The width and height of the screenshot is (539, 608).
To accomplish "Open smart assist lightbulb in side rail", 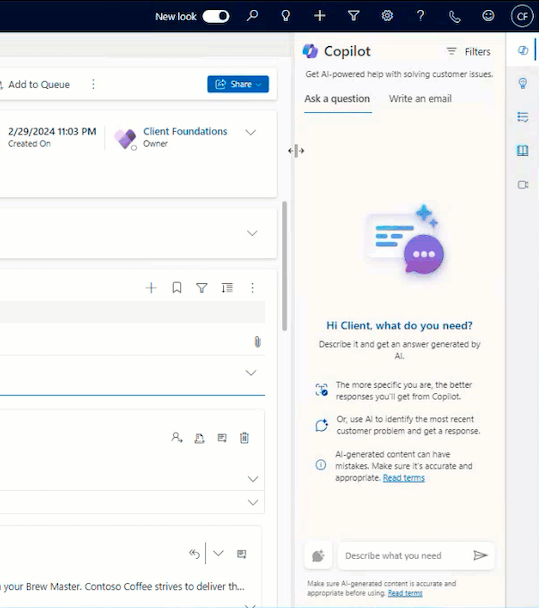I will pyautogui.click(x=523, y=83).
